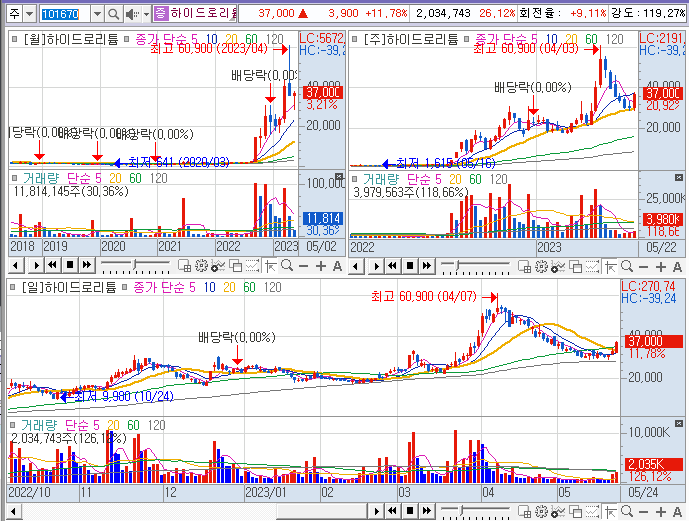Open the weekly chart settings gear
The height and width of the screenshot is (521, 689).
click(x=541, y=266)
